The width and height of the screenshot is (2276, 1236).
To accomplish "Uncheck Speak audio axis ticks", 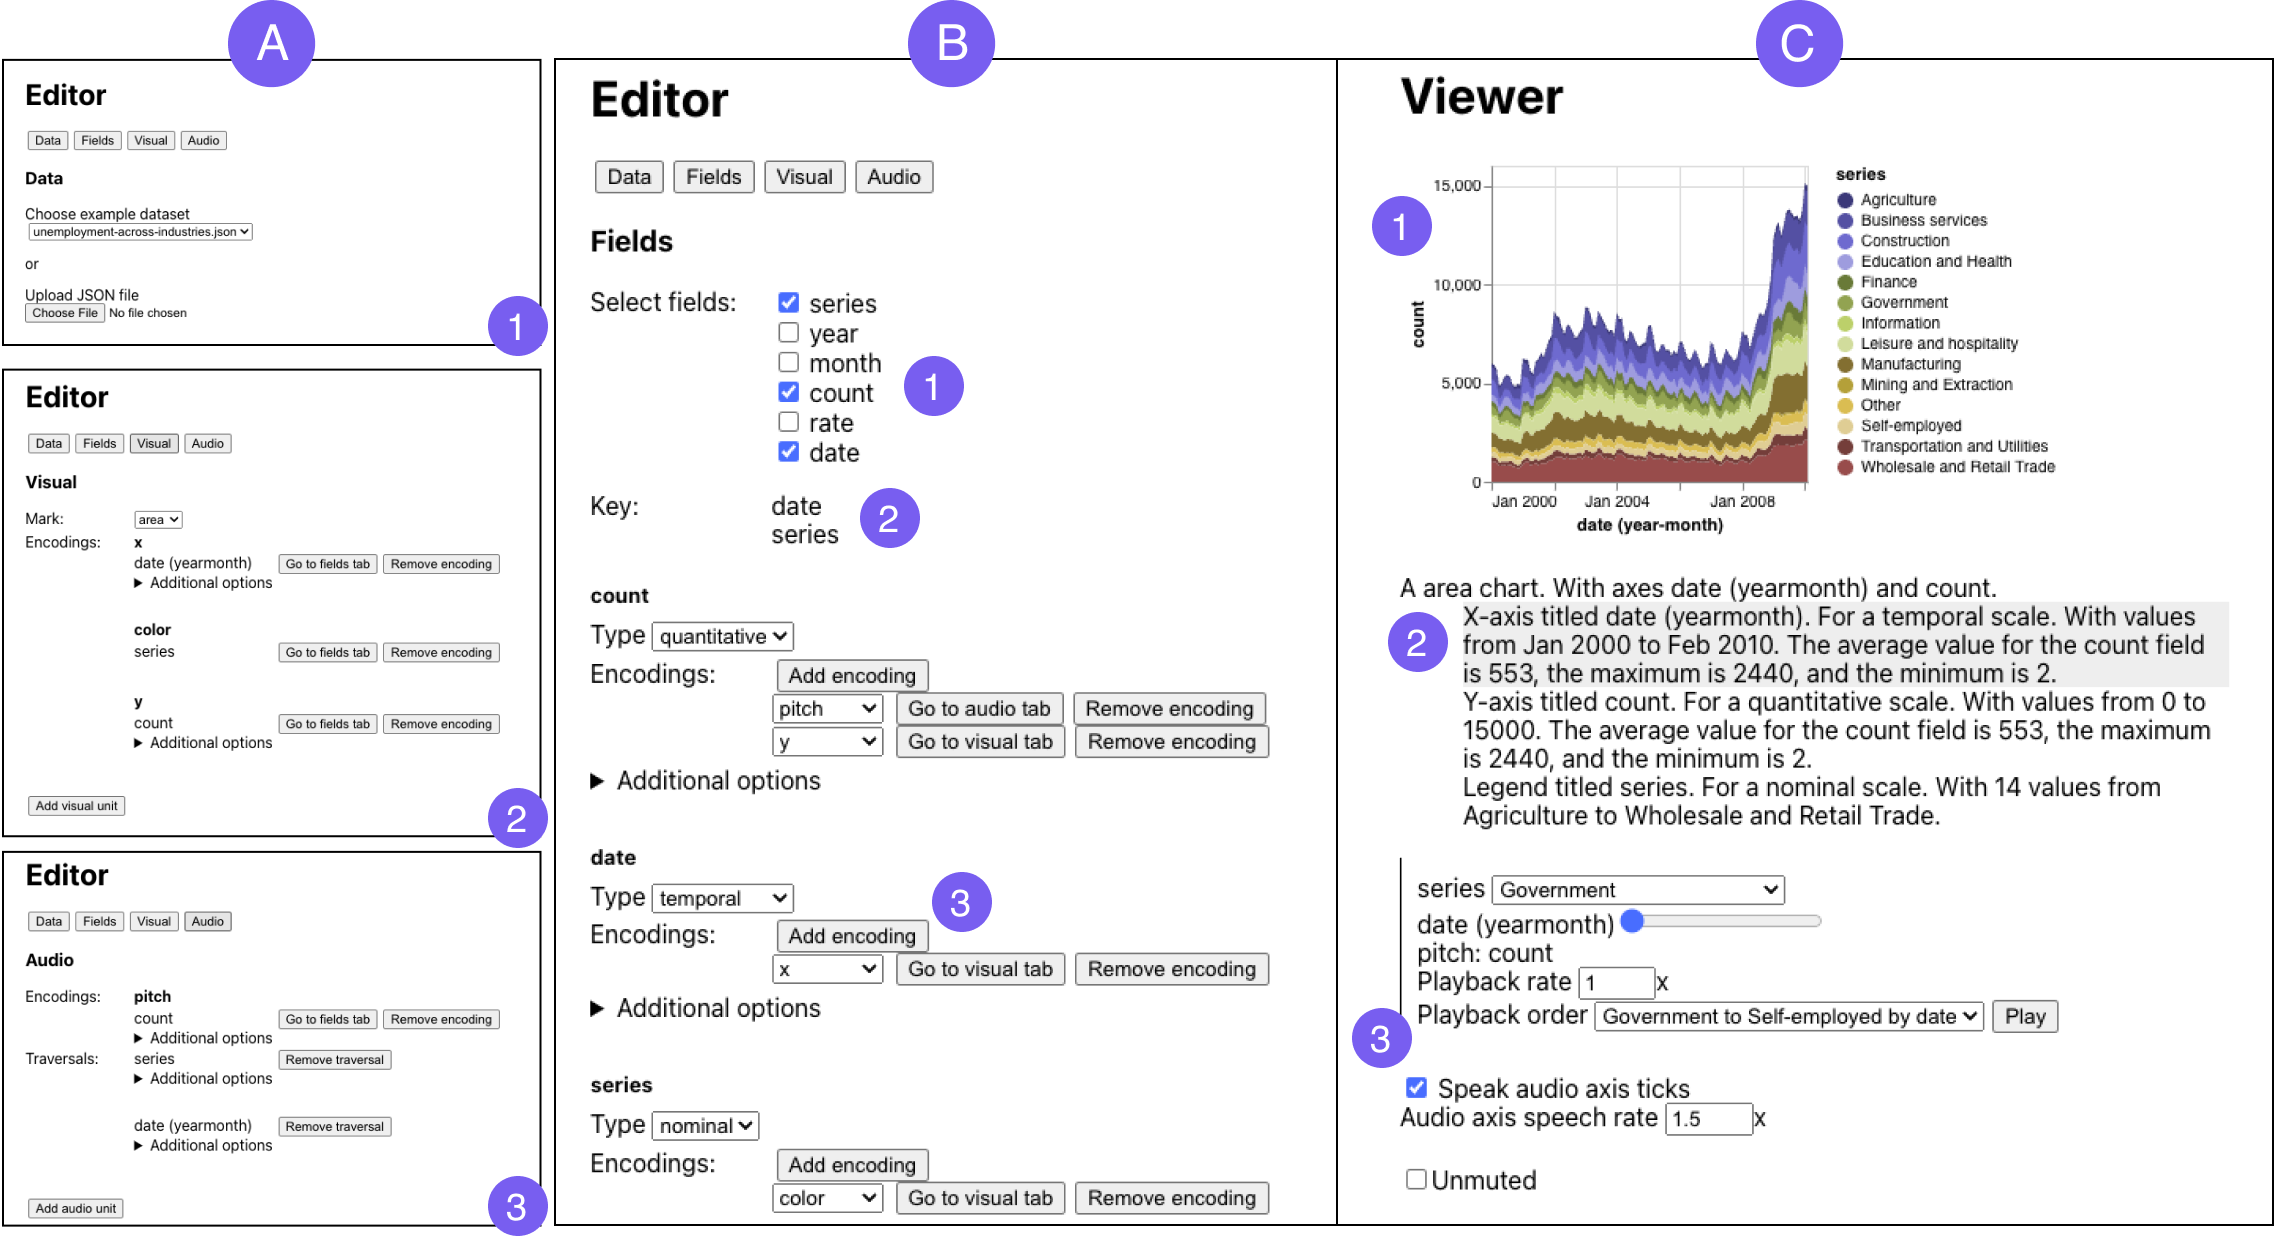I will click(1416, 1087).
